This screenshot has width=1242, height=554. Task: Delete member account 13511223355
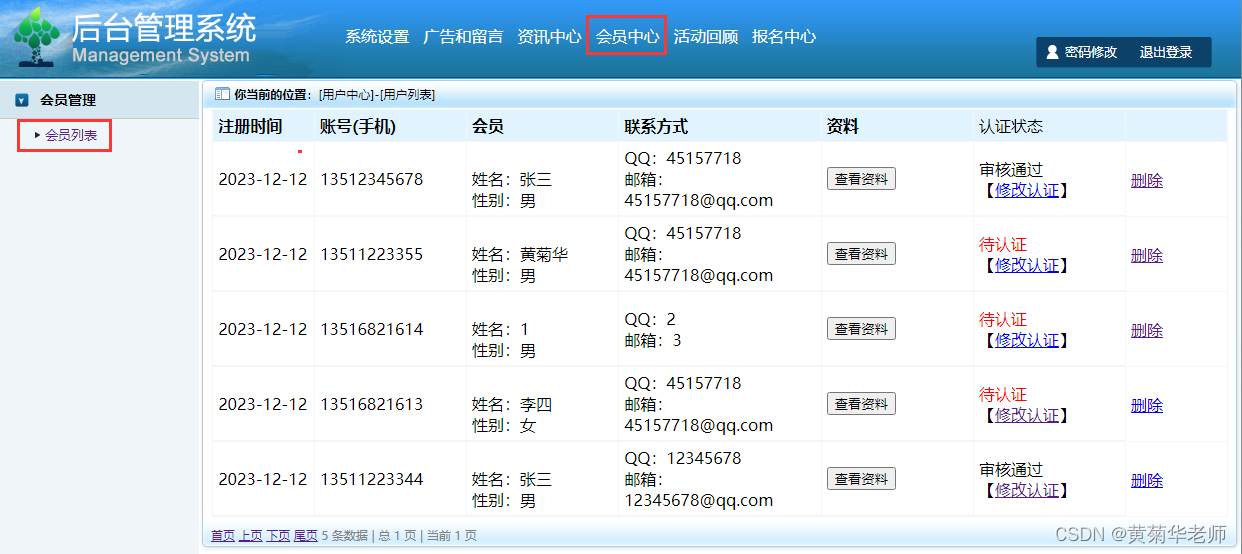(1147, 255)
